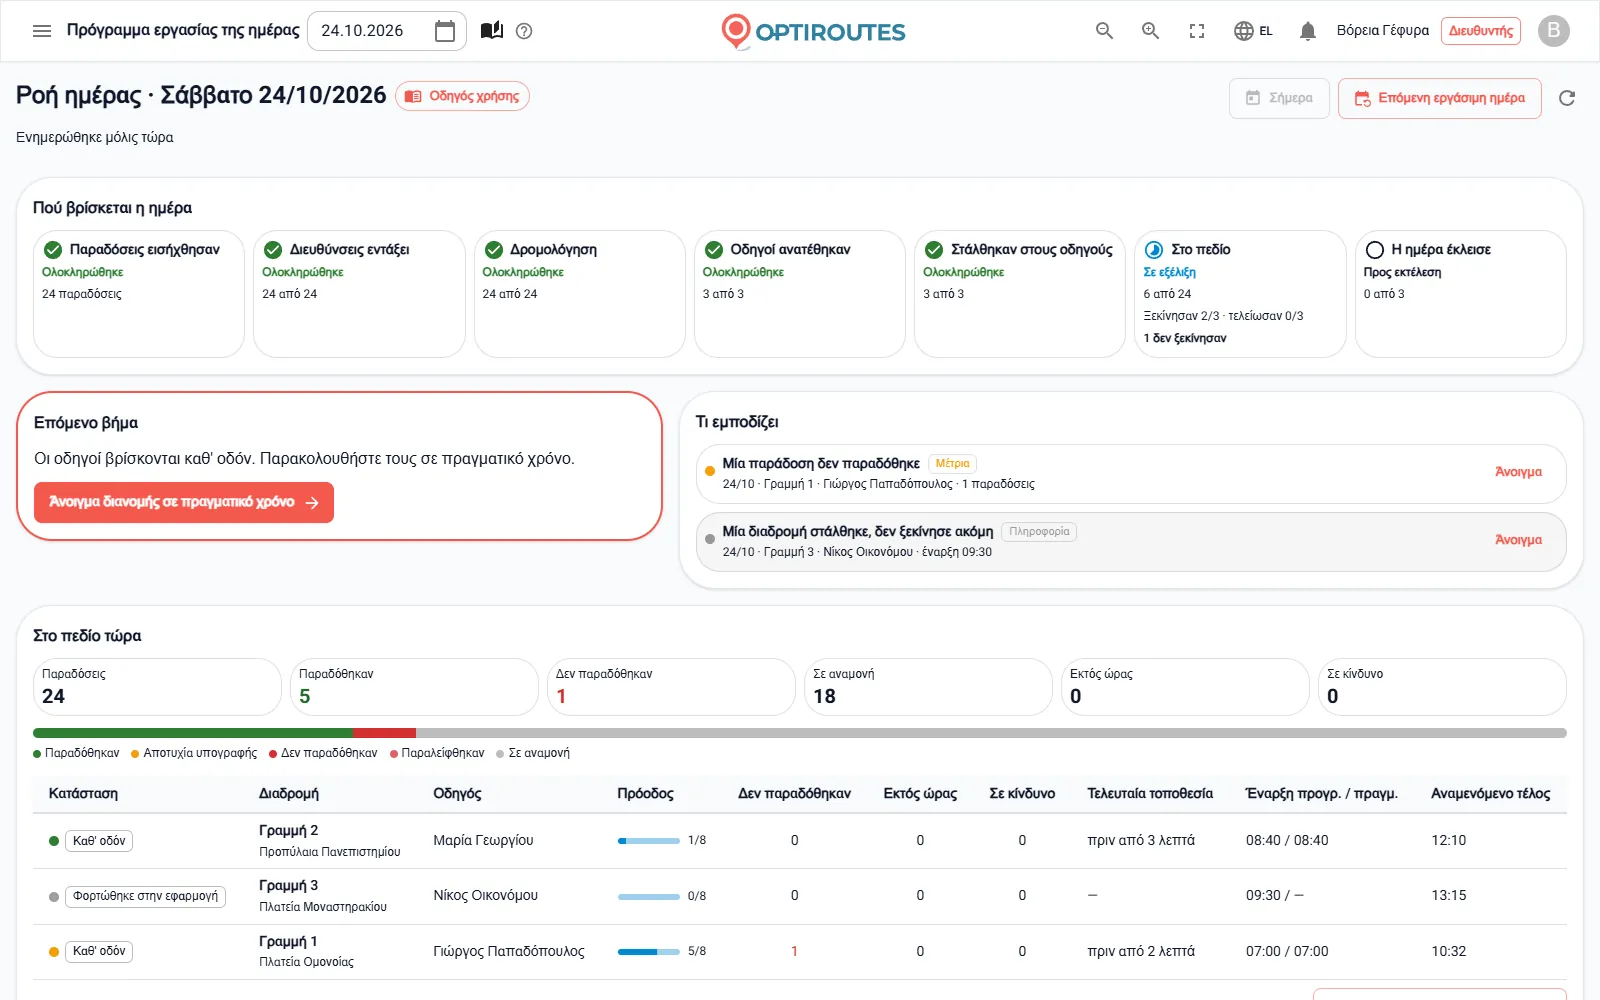Viewport: 1600px width, 1000px height.
Task: Open the Δρομολόγηση step card
Action: 580,294
